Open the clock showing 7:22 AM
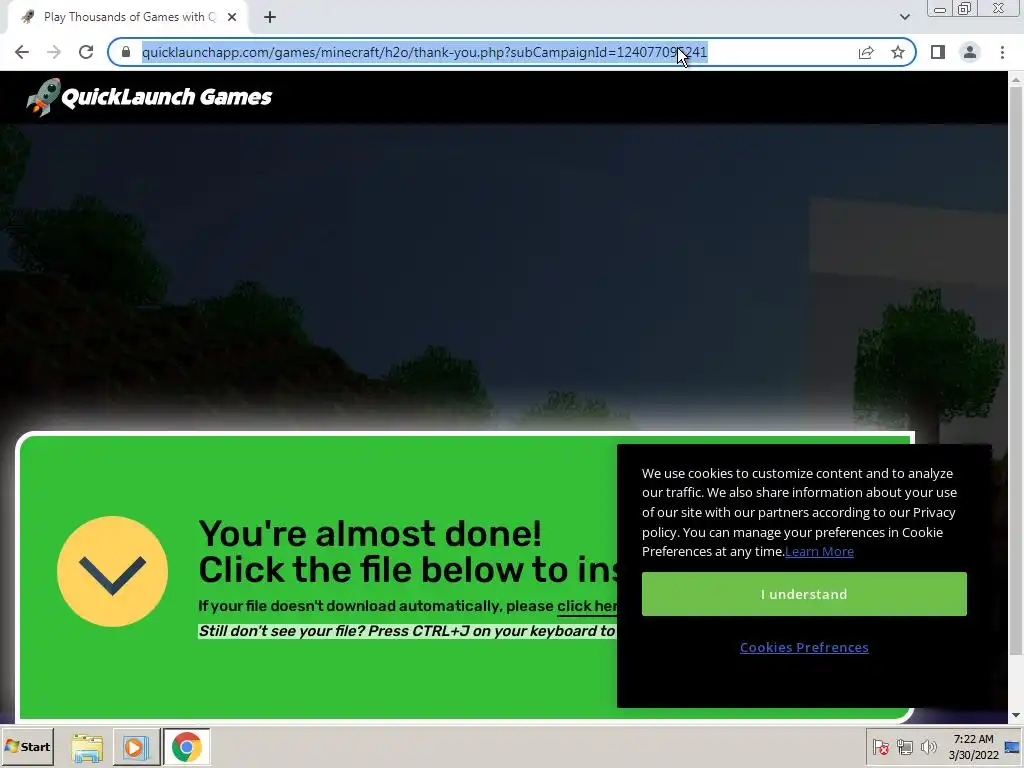 coord(973,747)
